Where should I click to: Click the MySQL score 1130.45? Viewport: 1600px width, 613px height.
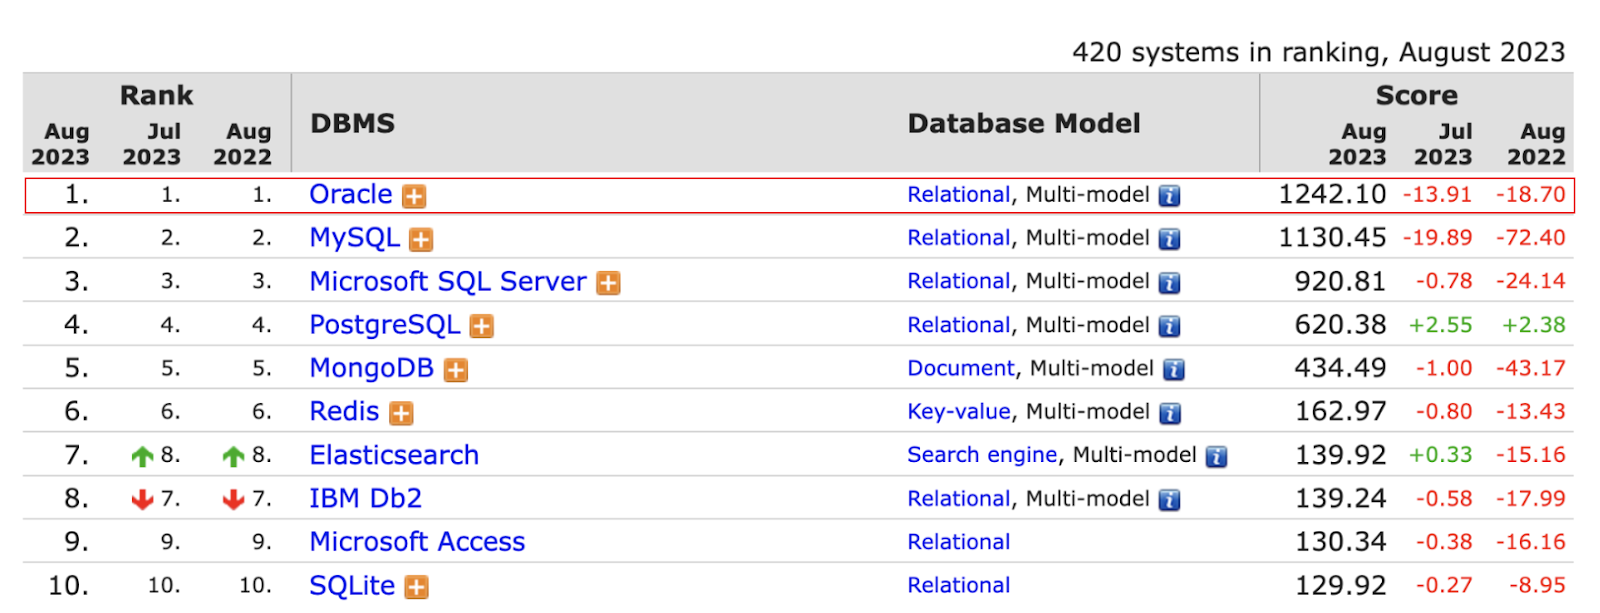tap(1332, 238)
